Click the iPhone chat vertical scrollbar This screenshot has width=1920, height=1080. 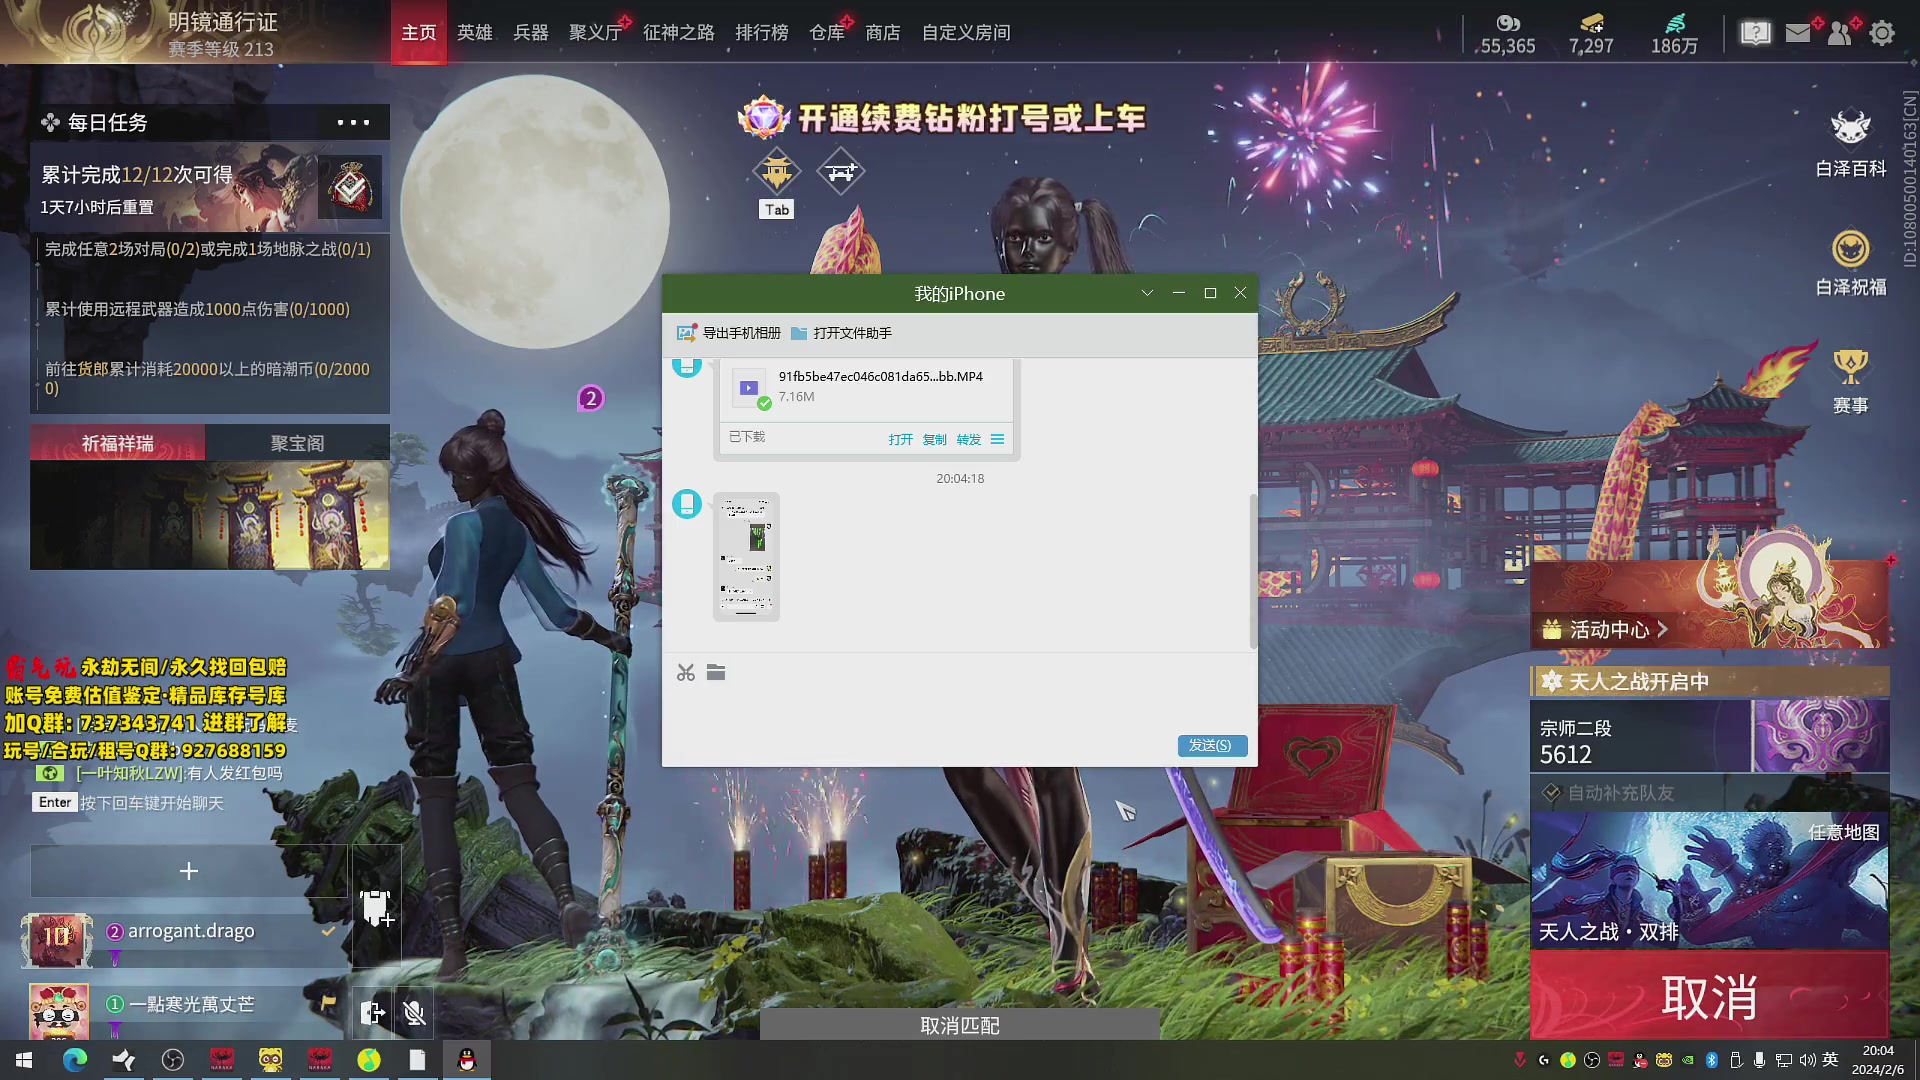pos(1253,572)
